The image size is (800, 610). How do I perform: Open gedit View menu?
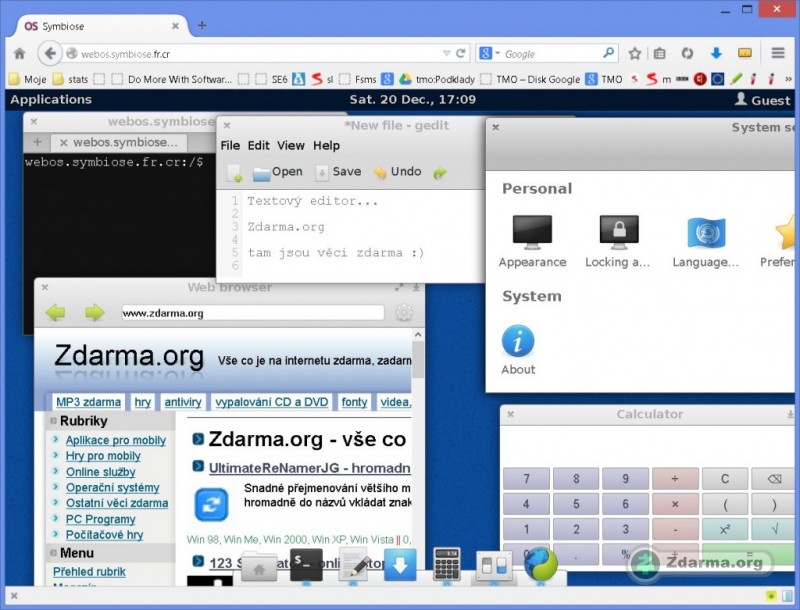(x=291, y=145)
